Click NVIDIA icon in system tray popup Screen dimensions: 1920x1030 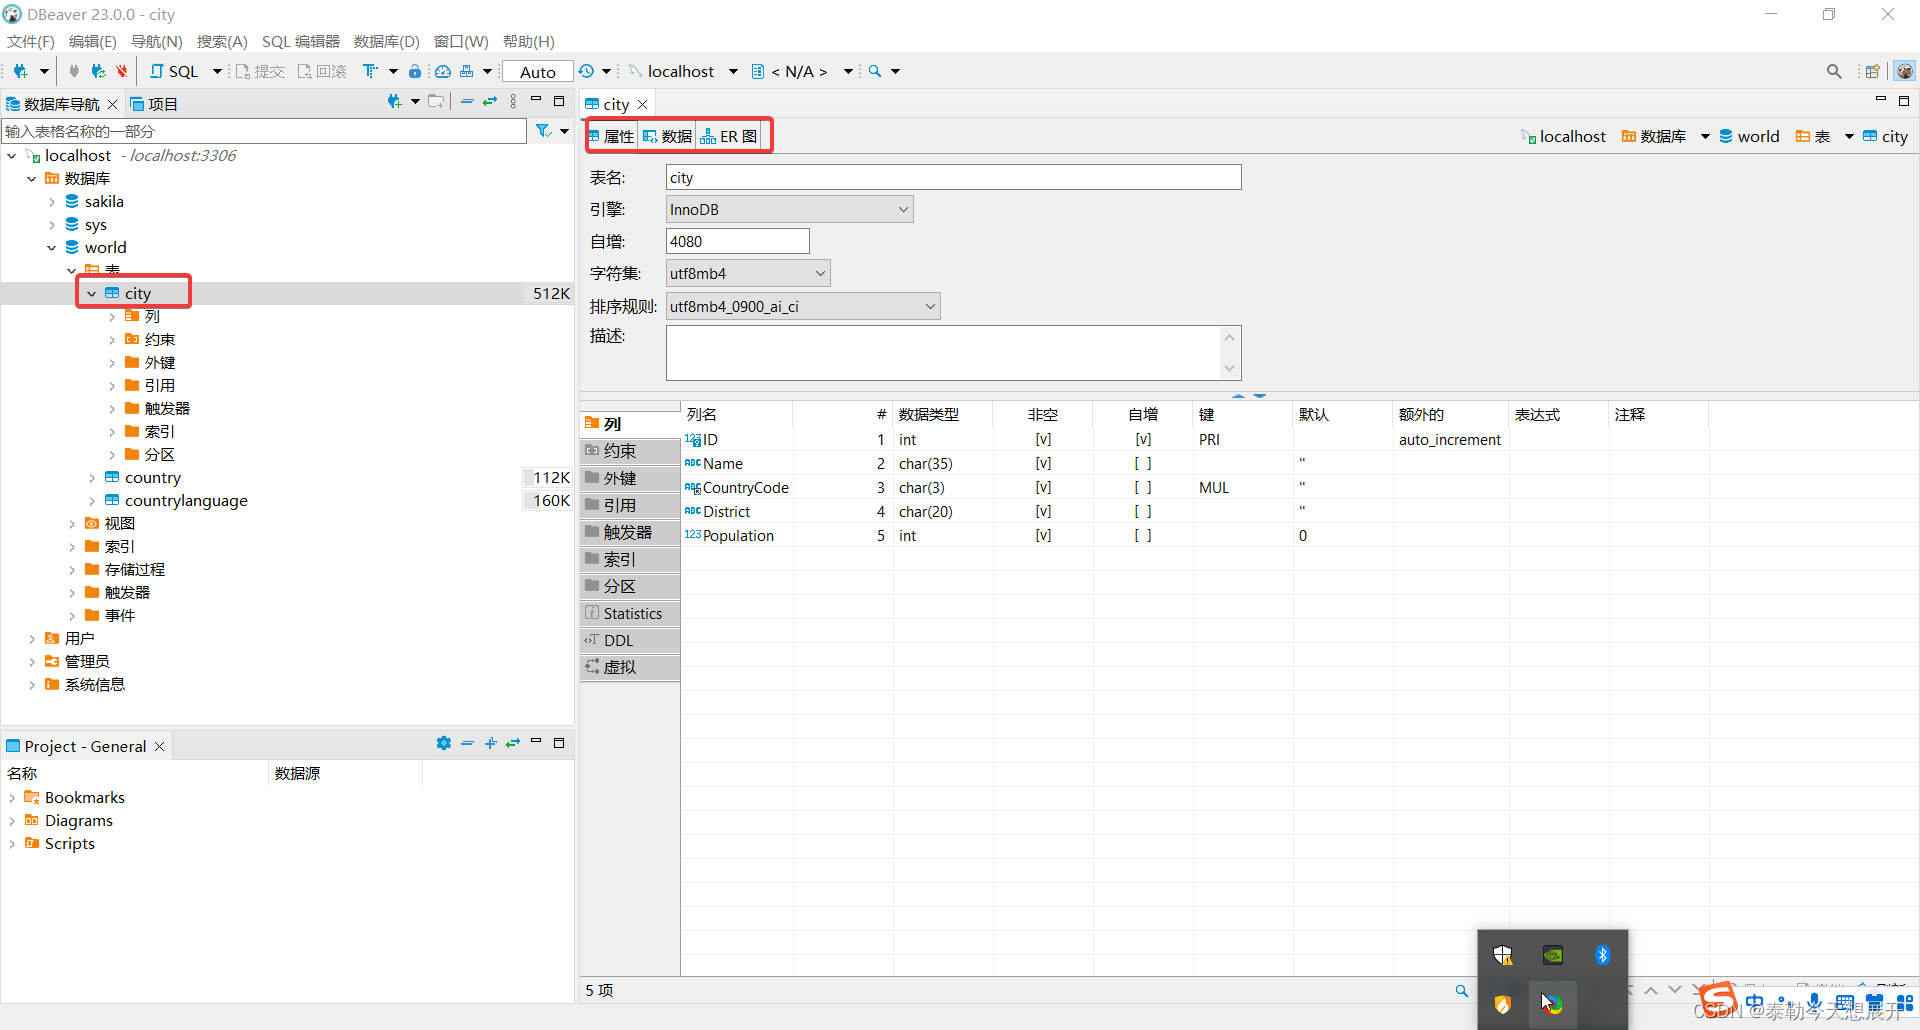pos(1553,955)
